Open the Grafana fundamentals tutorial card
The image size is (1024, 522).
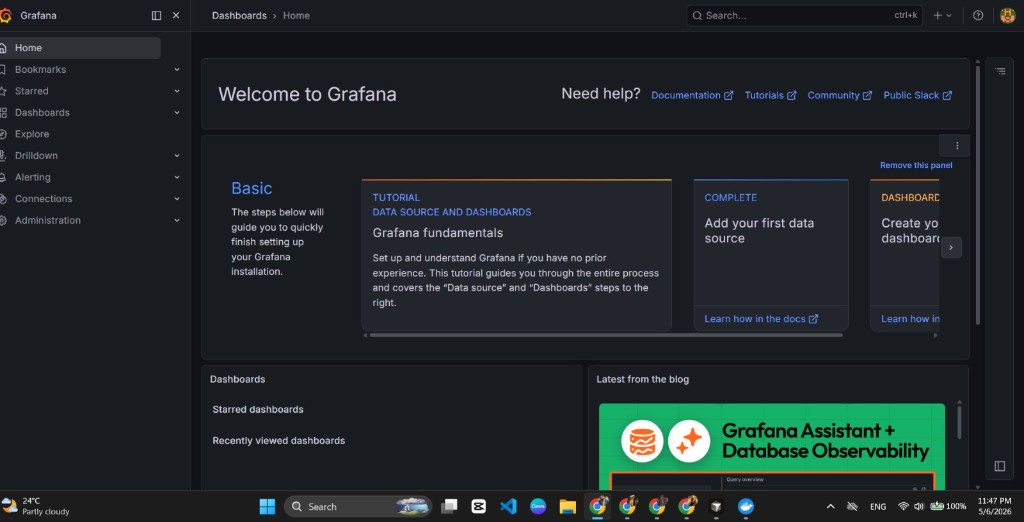tap(516, 255)
